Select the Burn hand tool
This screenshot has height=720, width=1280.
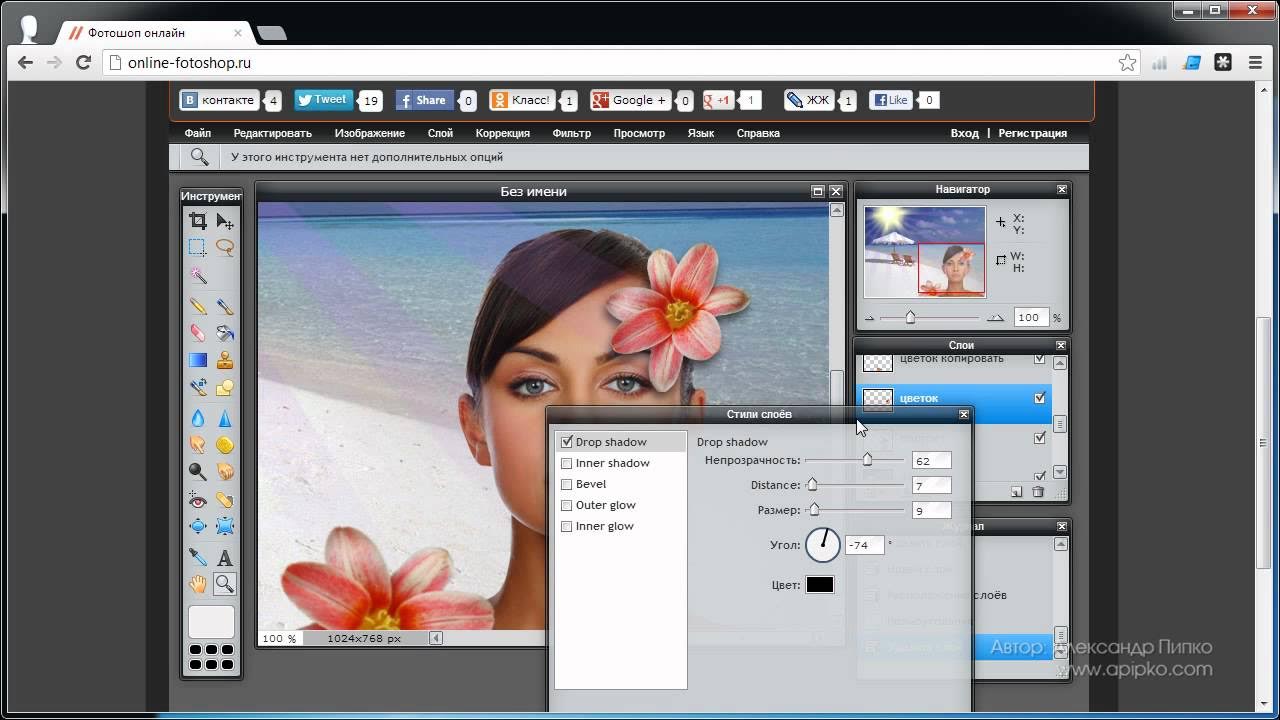click(225, 471)
